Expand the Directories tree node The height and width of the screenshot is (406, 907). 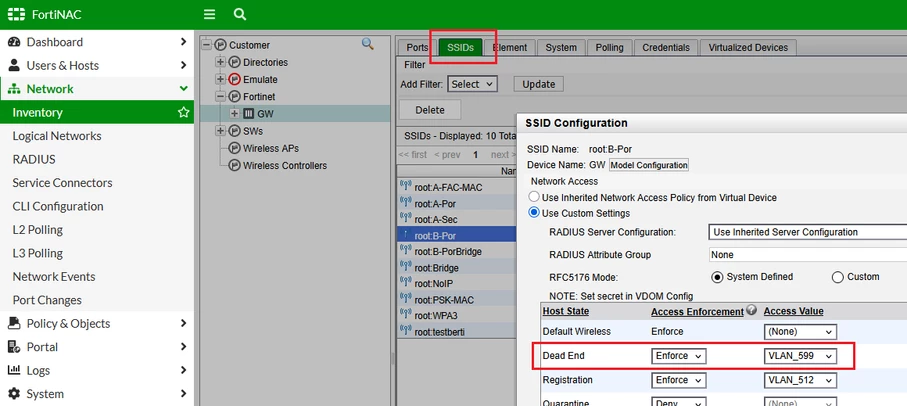tap(220, 62)
